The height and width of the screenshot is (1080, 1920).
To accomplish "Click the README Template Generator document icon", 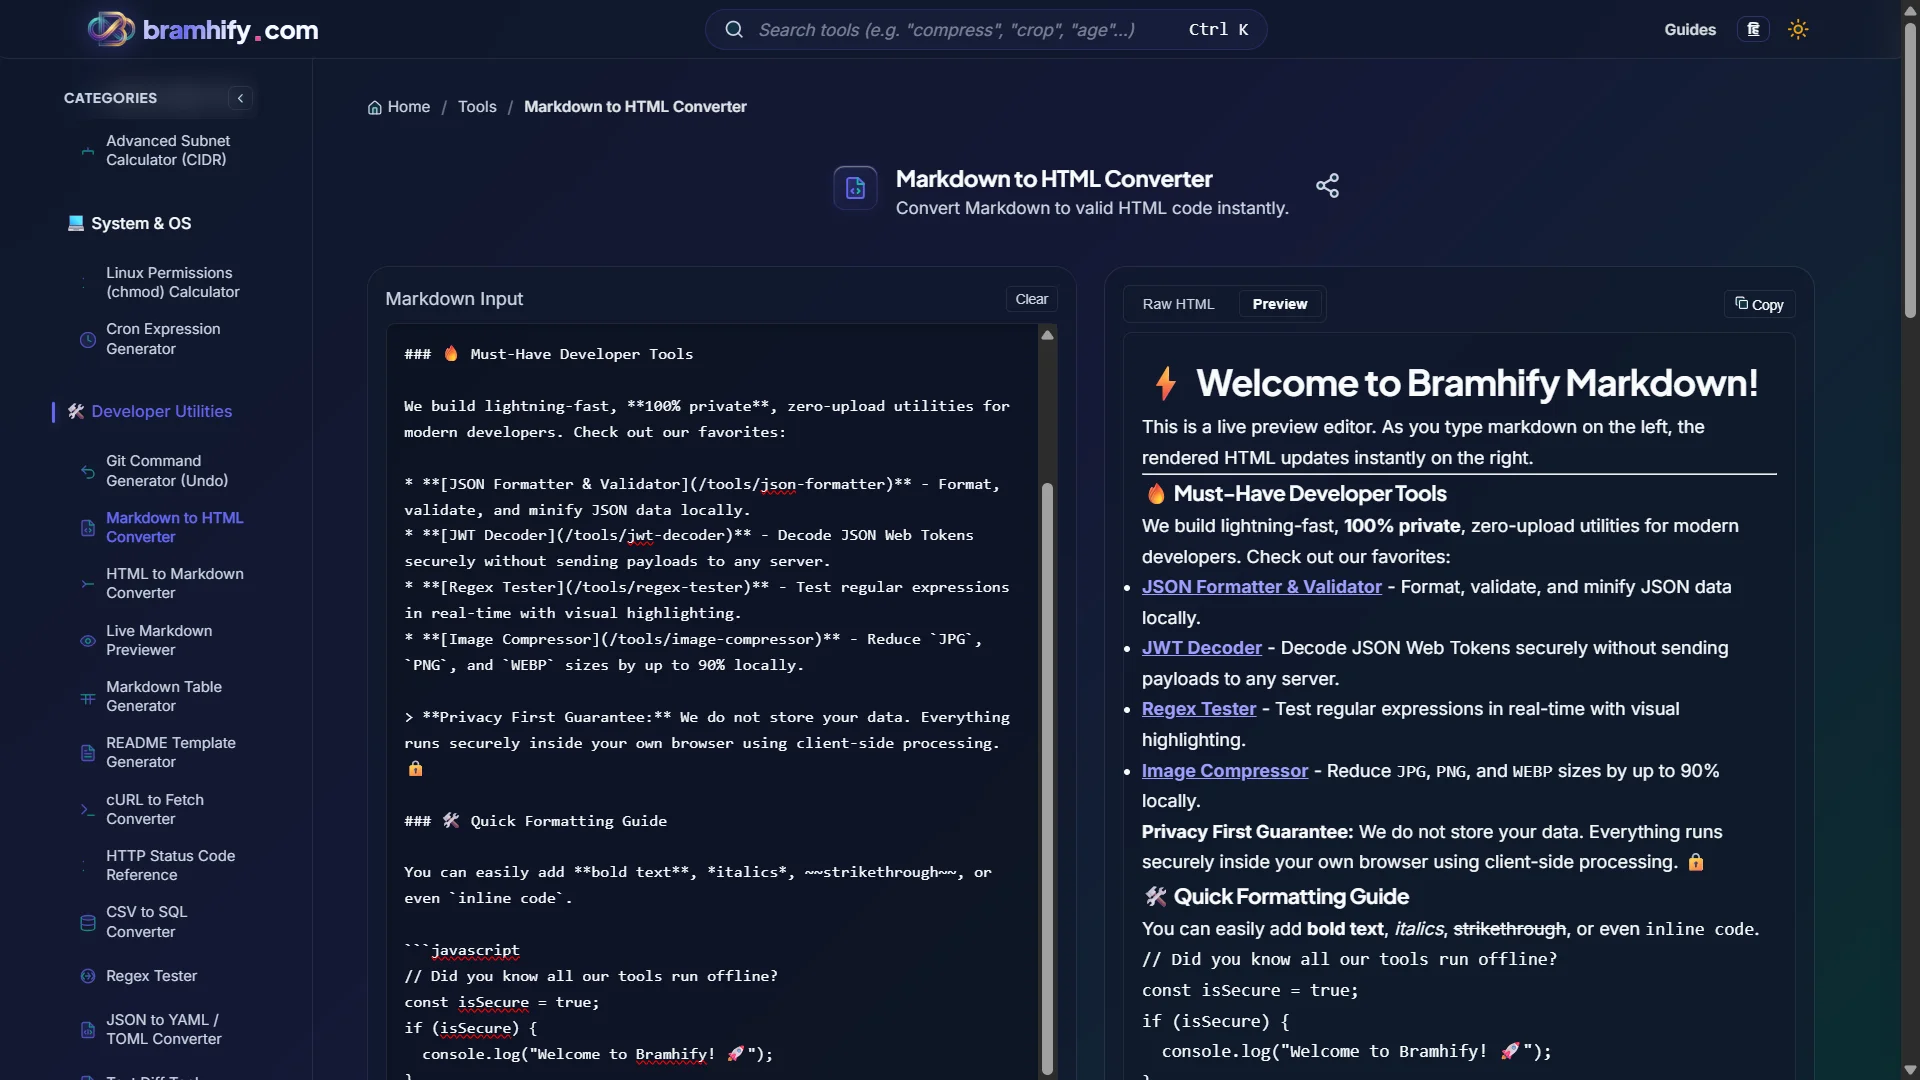I will click(x=88, y=753).
